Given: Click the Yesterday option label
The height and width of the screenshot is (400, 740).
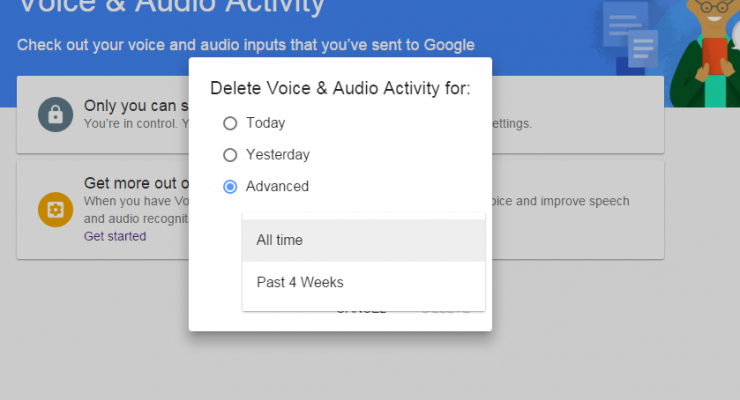Looking at the screenshot, I should point(278,155).
